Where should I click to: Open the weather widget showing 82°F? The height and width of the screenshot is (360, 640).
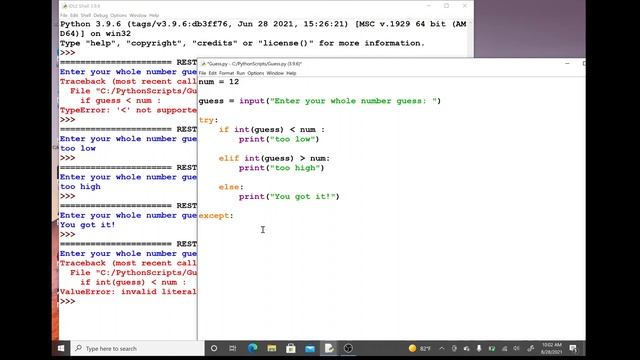coord(420,348)
